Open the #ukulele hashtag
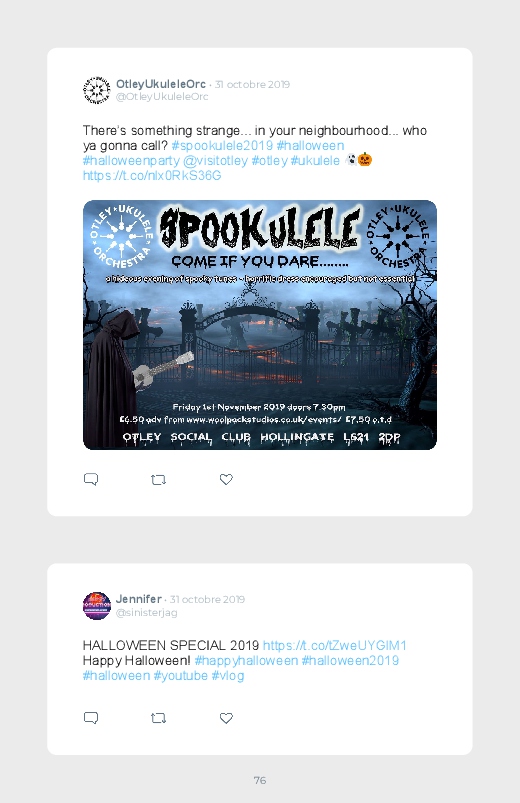 (315, 161)
